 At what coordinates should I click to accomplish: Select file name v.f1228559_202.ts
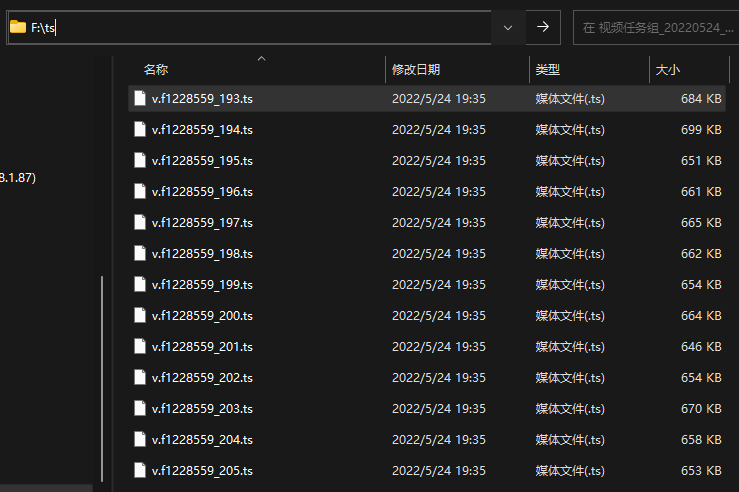[202, 377]
